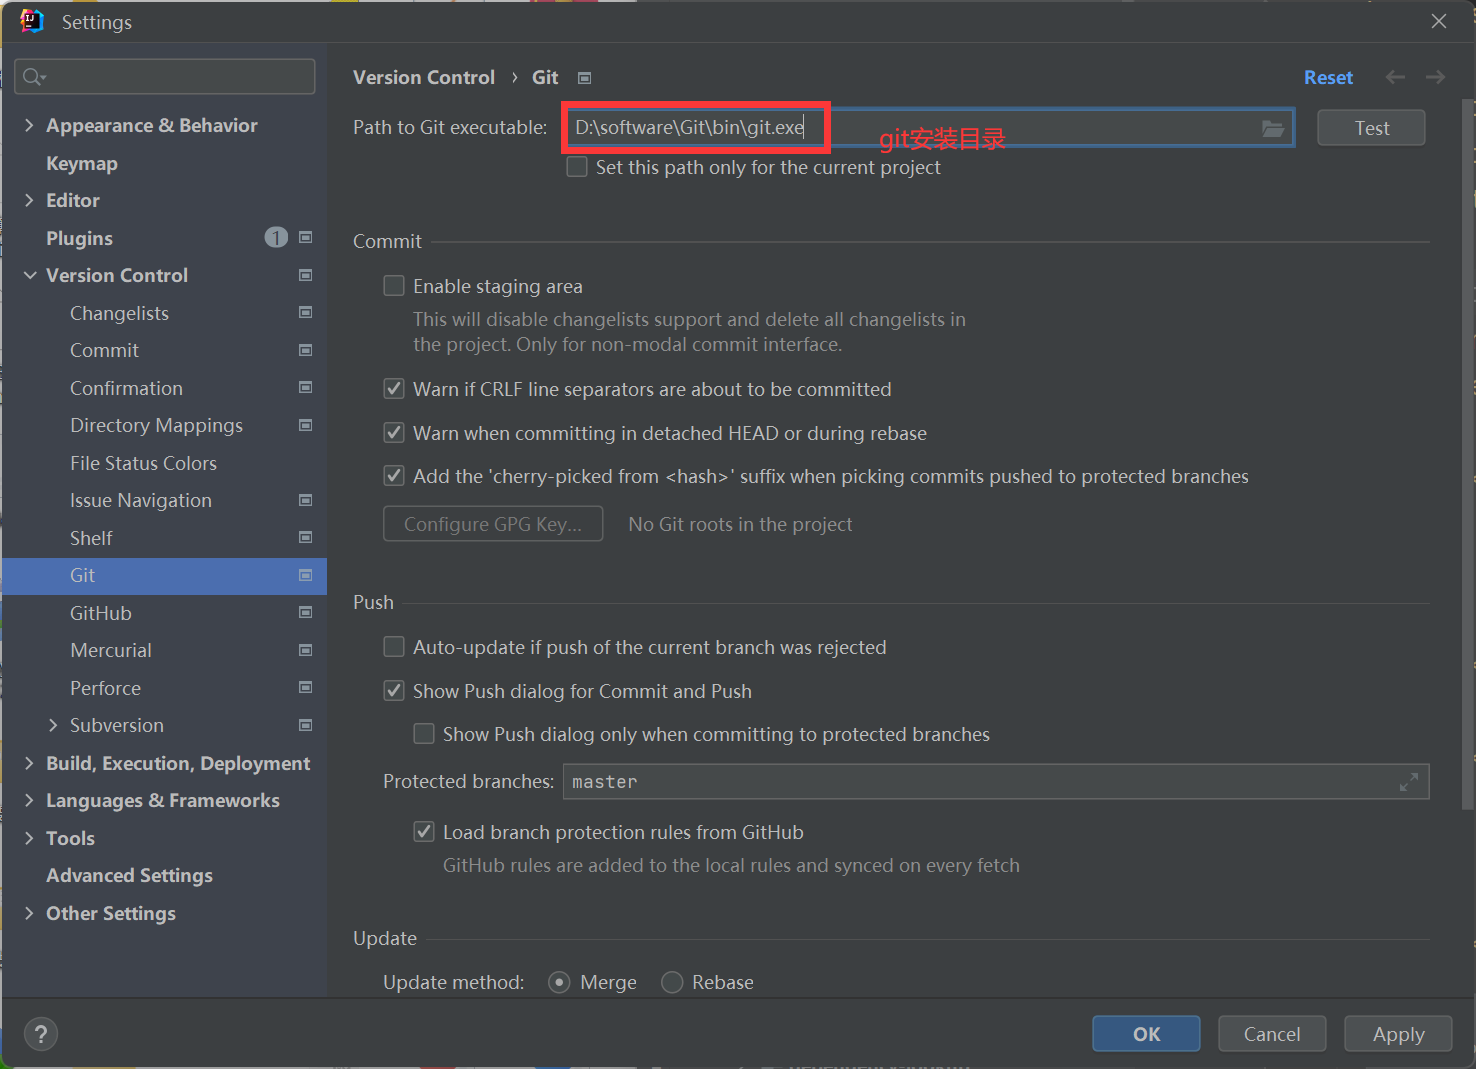Go to Directory Mappings settings
This screenshot has height=1069, width=1476.
[x=156, y=425]
